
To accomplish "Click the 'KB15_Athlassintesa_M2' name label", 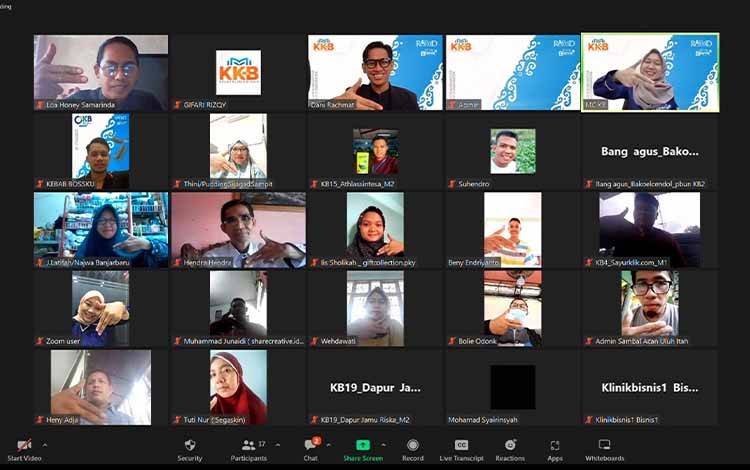I will click(357, 184).
